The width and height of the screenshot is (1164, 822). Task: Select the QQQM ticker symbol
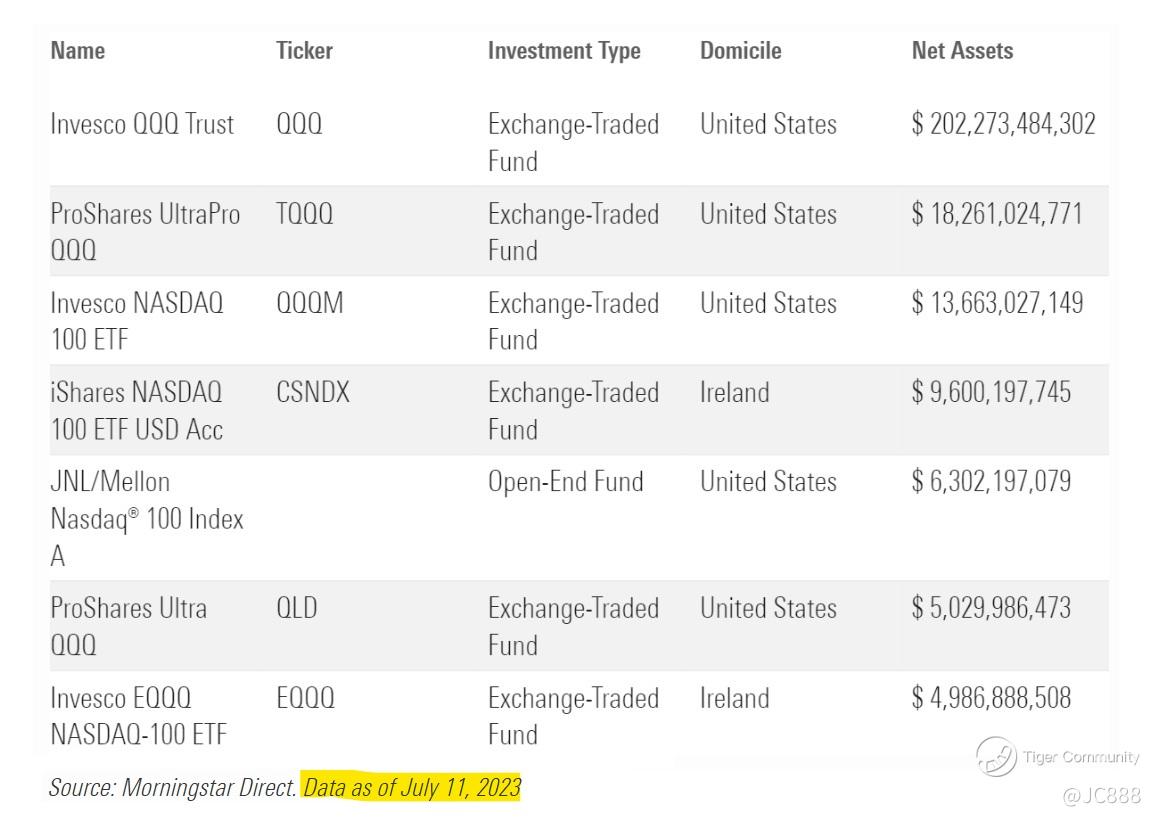[x=309, y=304]
